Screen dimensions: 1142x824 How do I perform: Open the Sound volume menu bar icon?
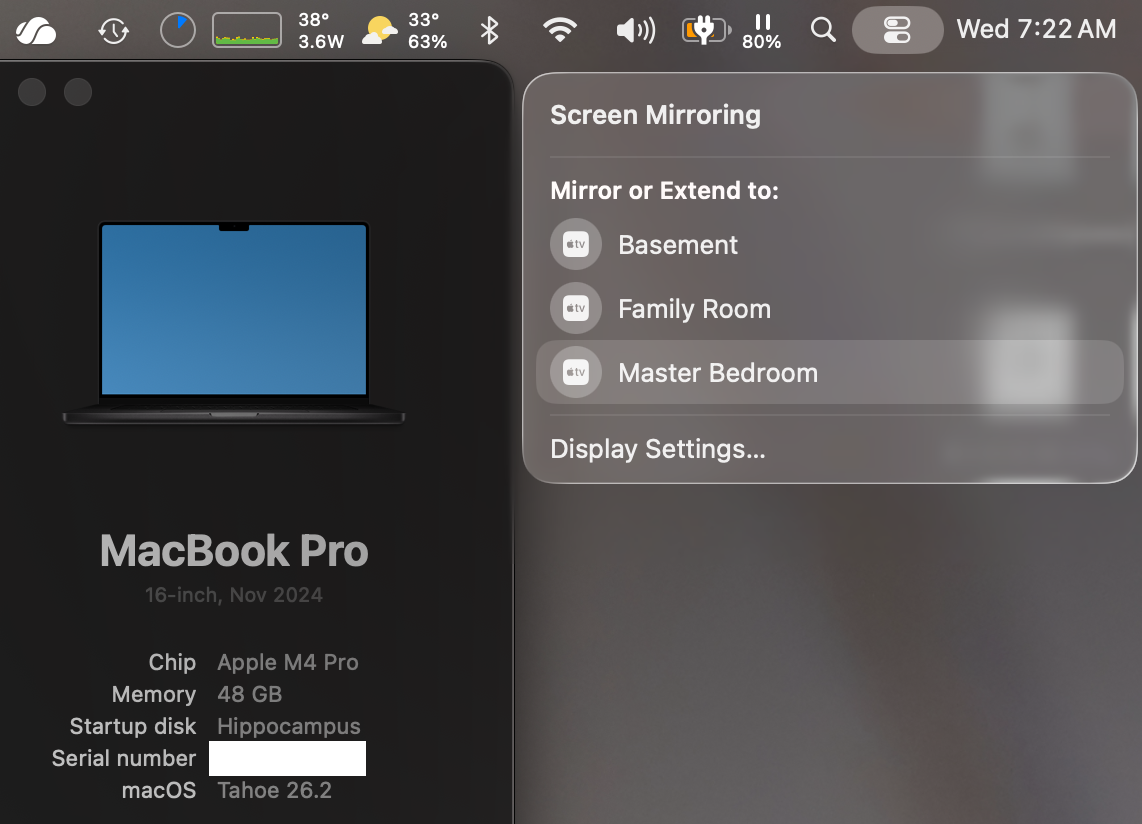[x=636, y=31]
